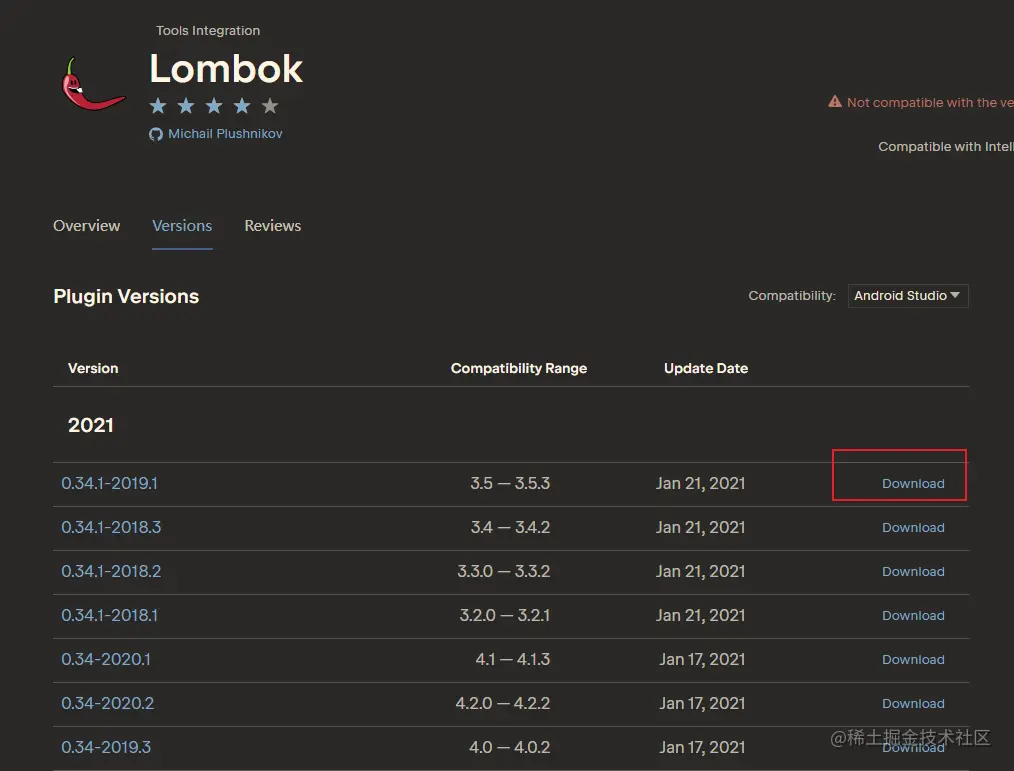Click the Plugin Versions heading
This screenshot has width=1014, height=771.
(126, 296)
